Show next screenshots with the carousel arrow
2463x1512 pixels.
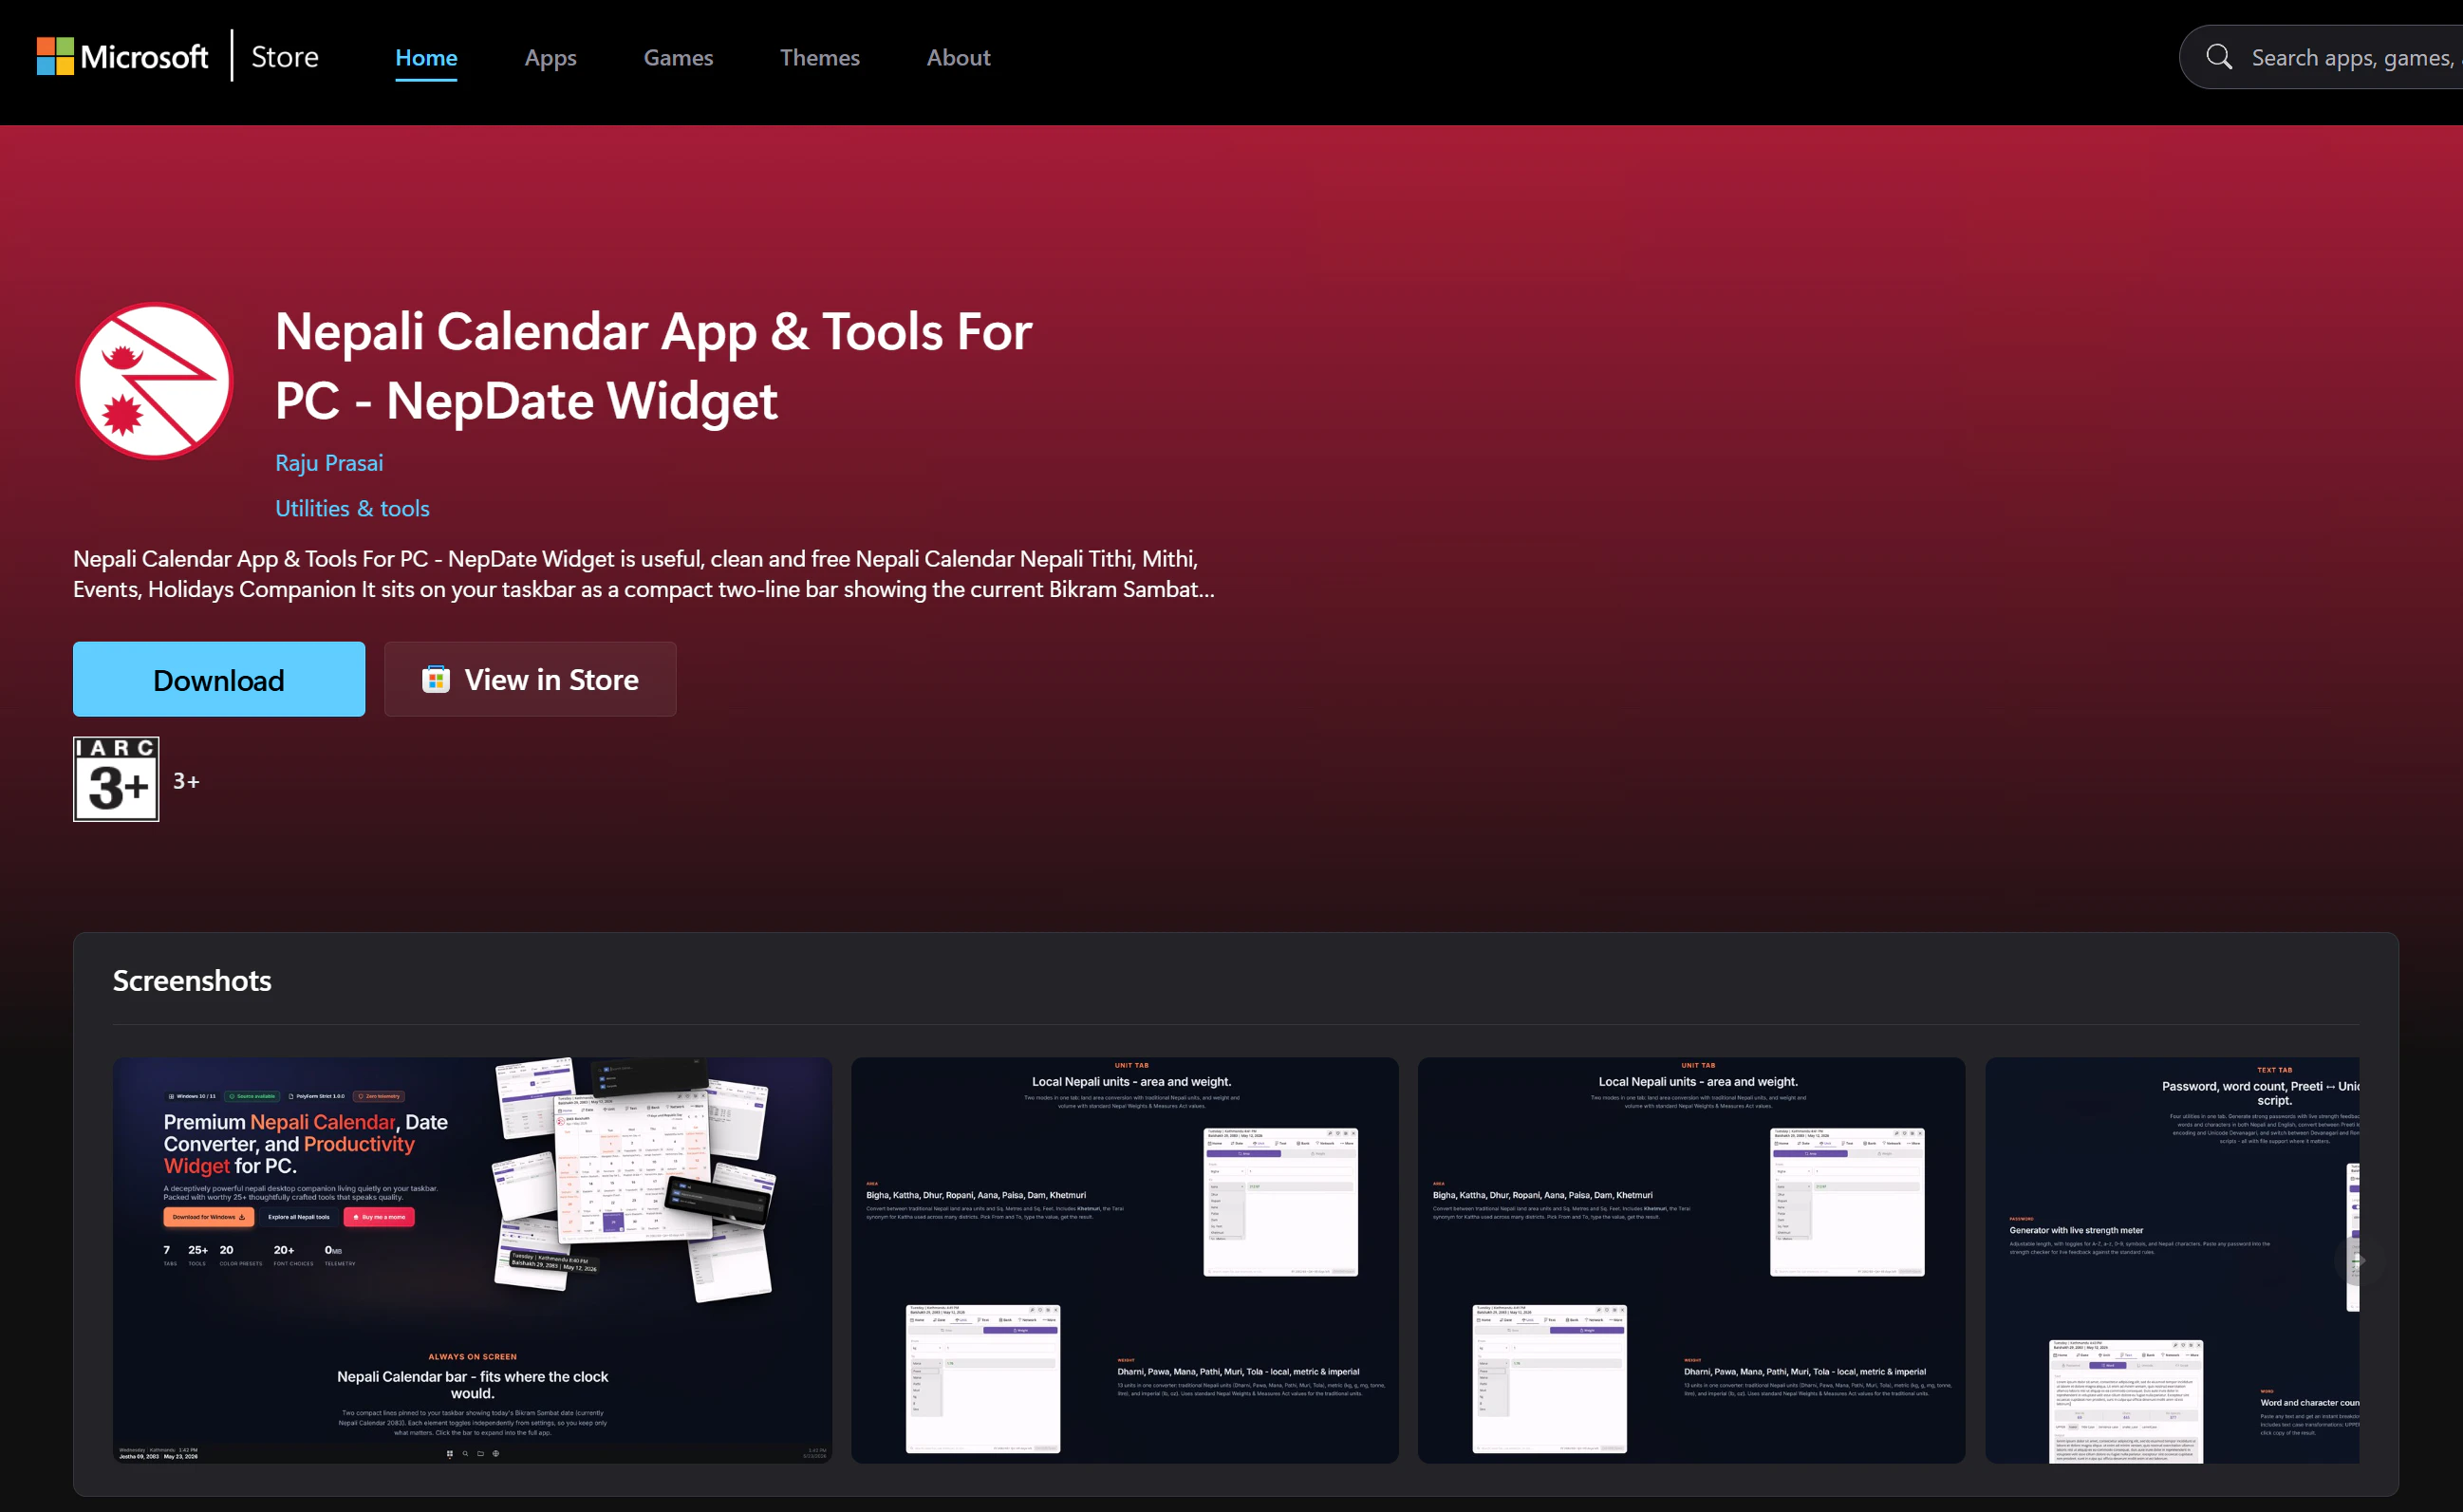coord(2358,1261)
